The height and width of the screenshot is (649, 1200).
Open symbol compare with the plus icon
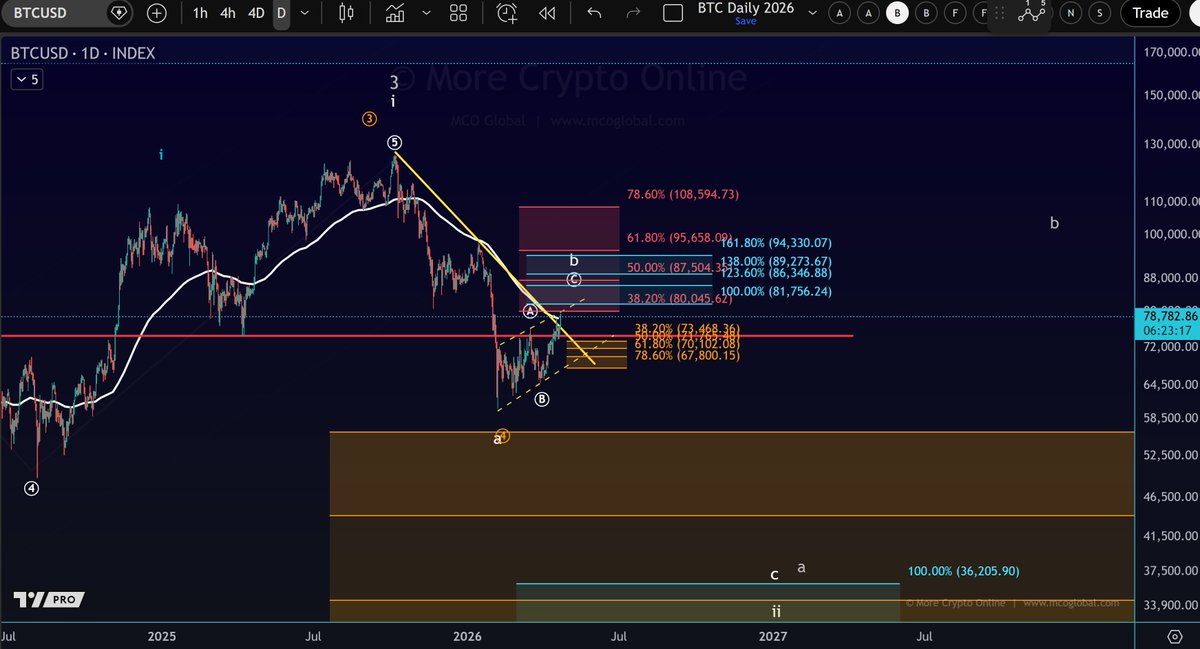pos(156,13)
